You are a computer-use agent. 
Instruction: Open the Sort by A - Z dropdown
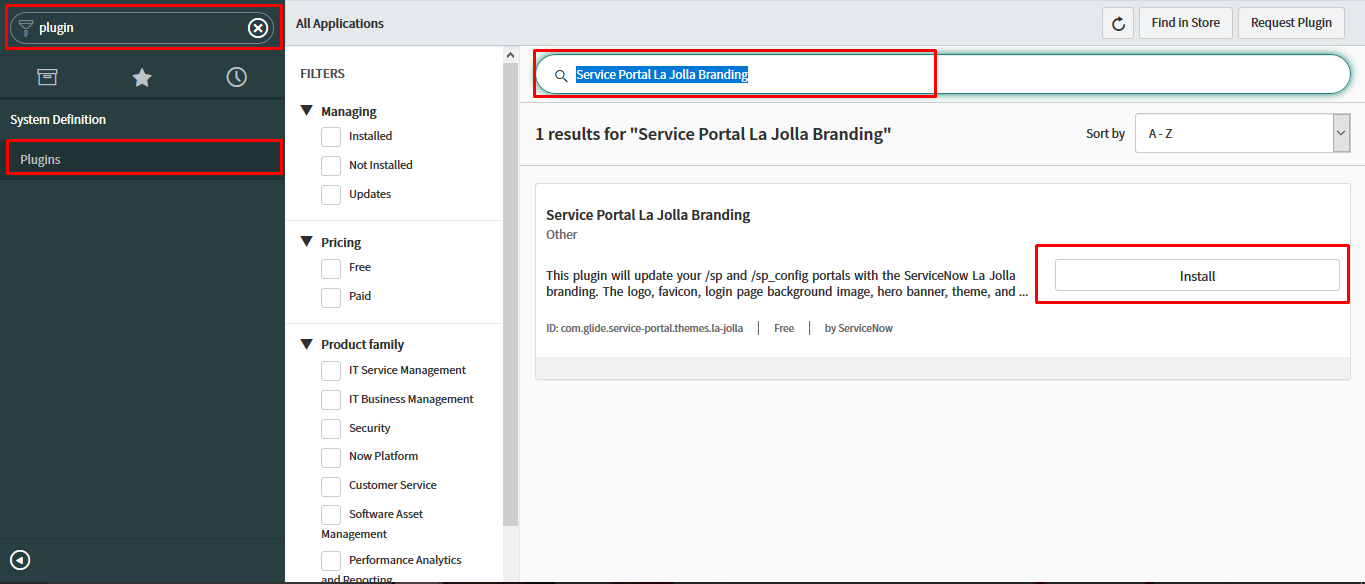1242,133
